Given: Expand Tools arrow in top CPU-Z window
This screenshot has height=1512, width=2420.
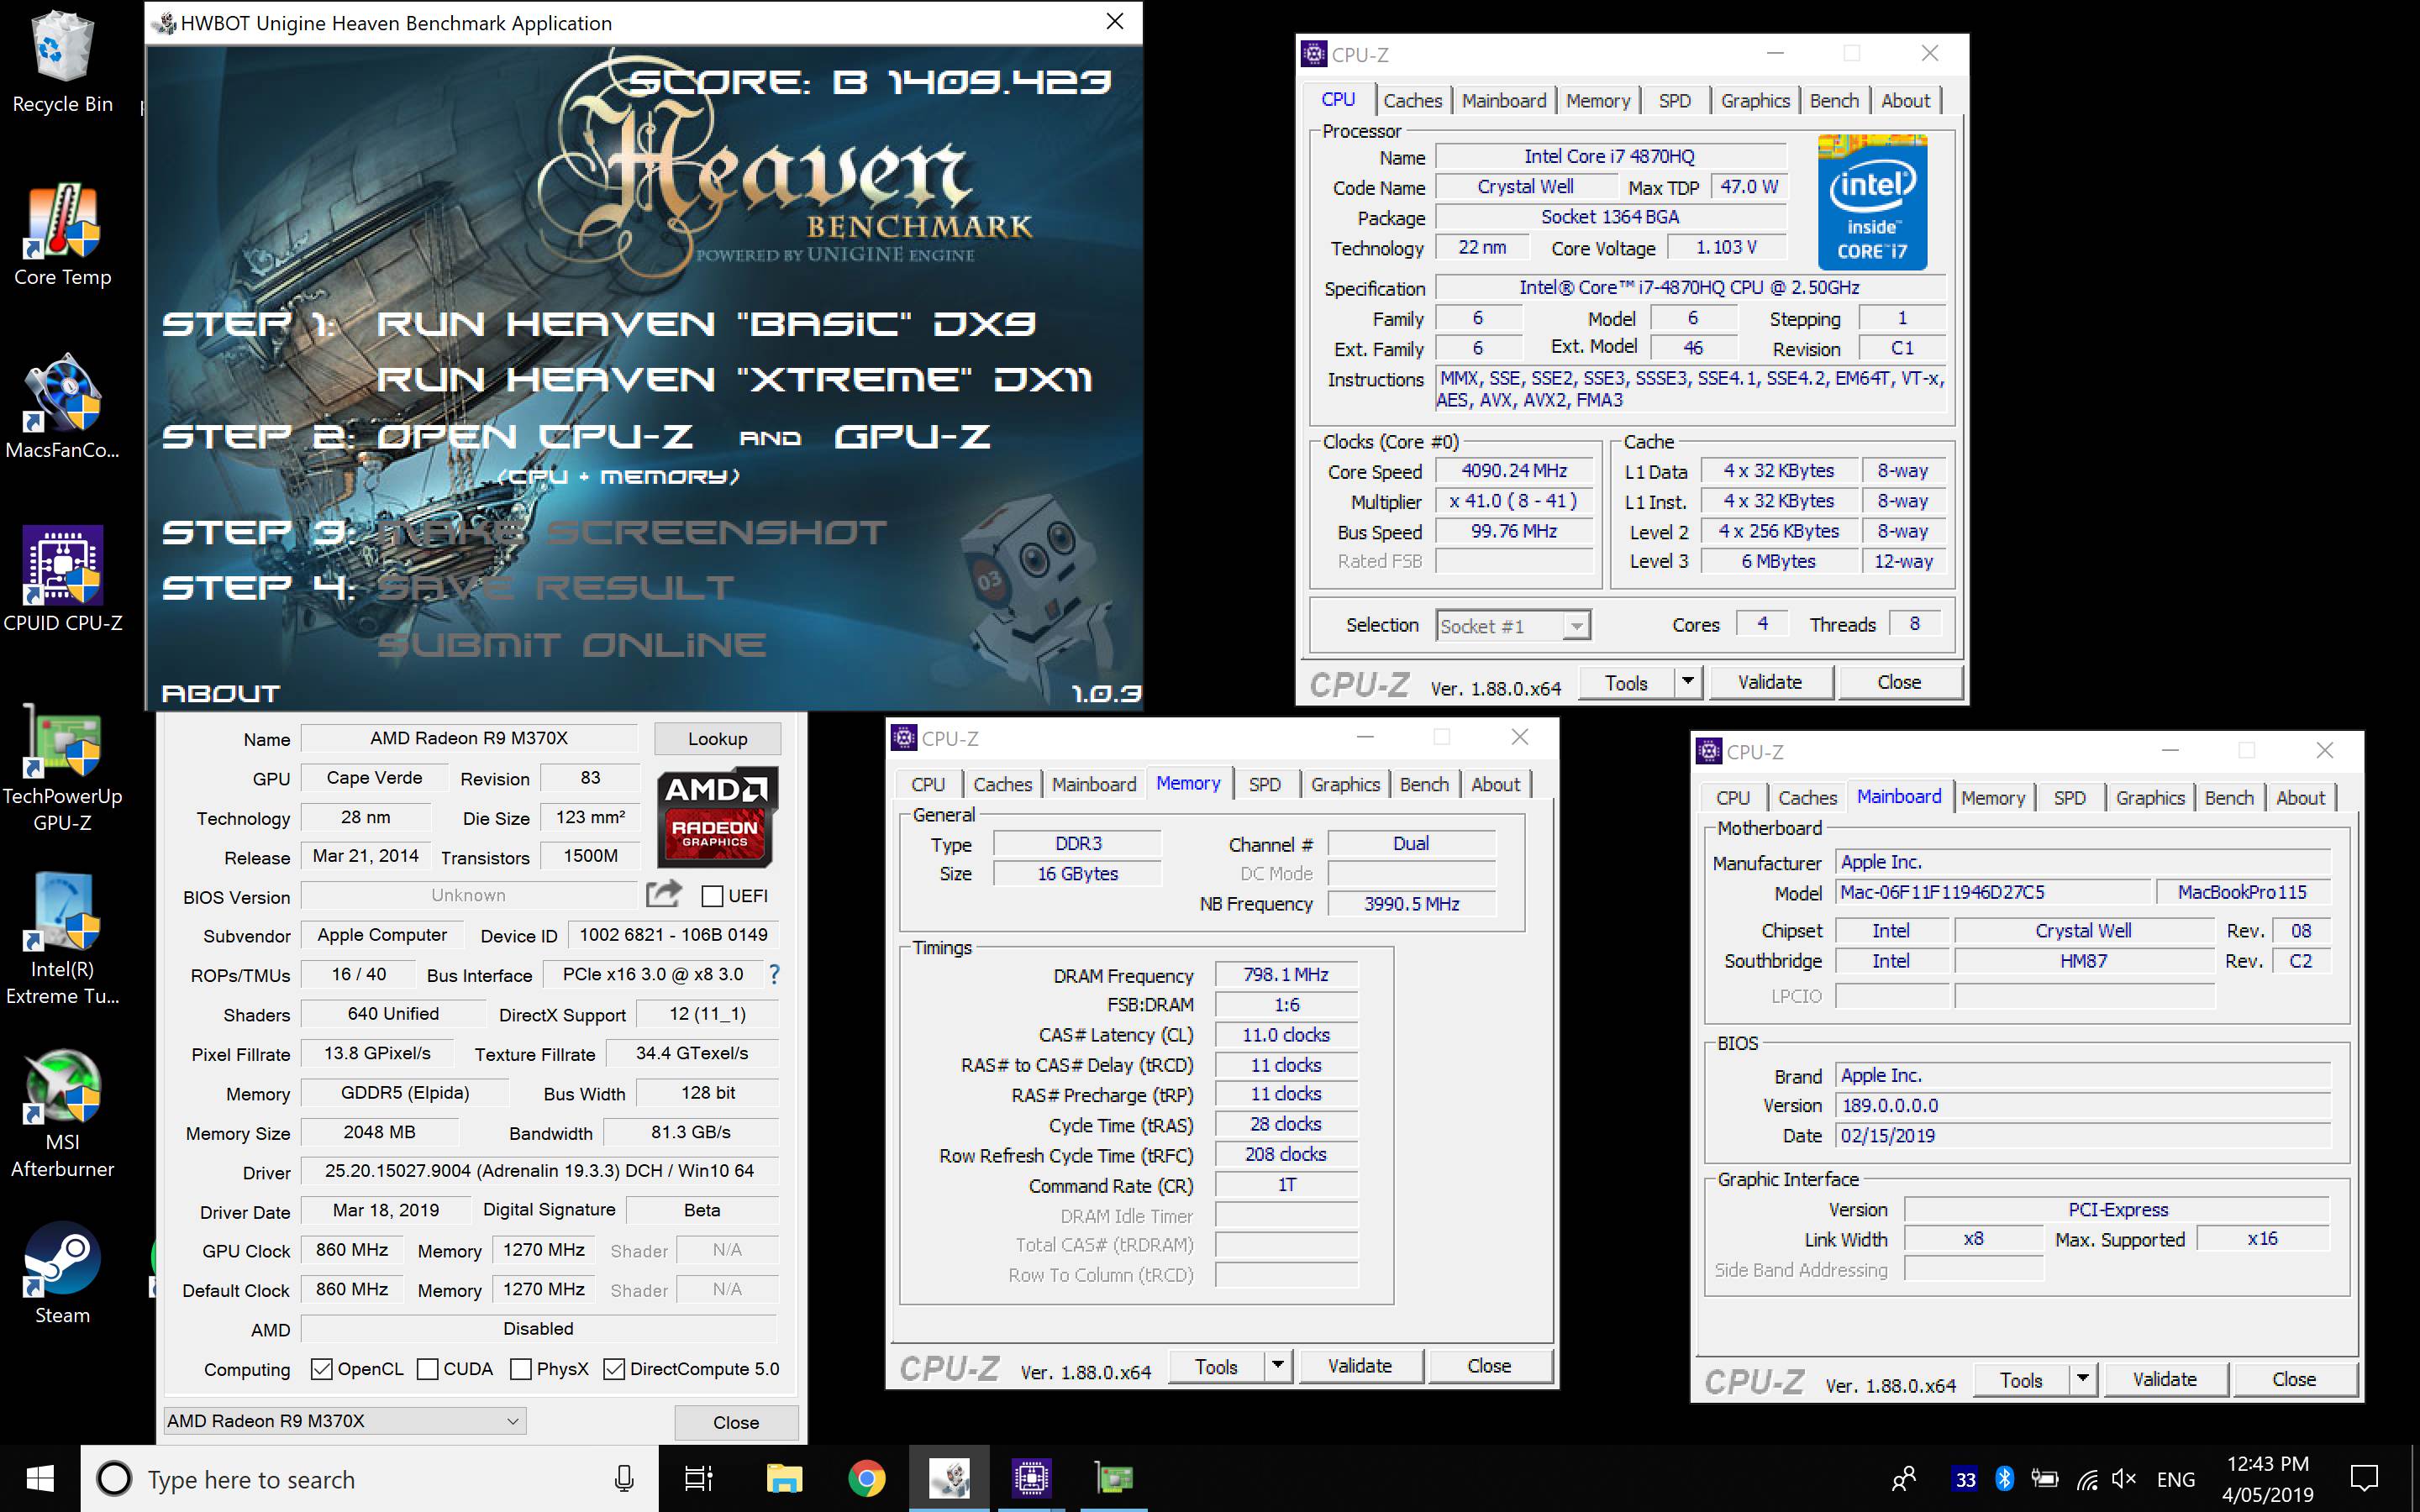Looking at the screenshot, I should 1687,682.
